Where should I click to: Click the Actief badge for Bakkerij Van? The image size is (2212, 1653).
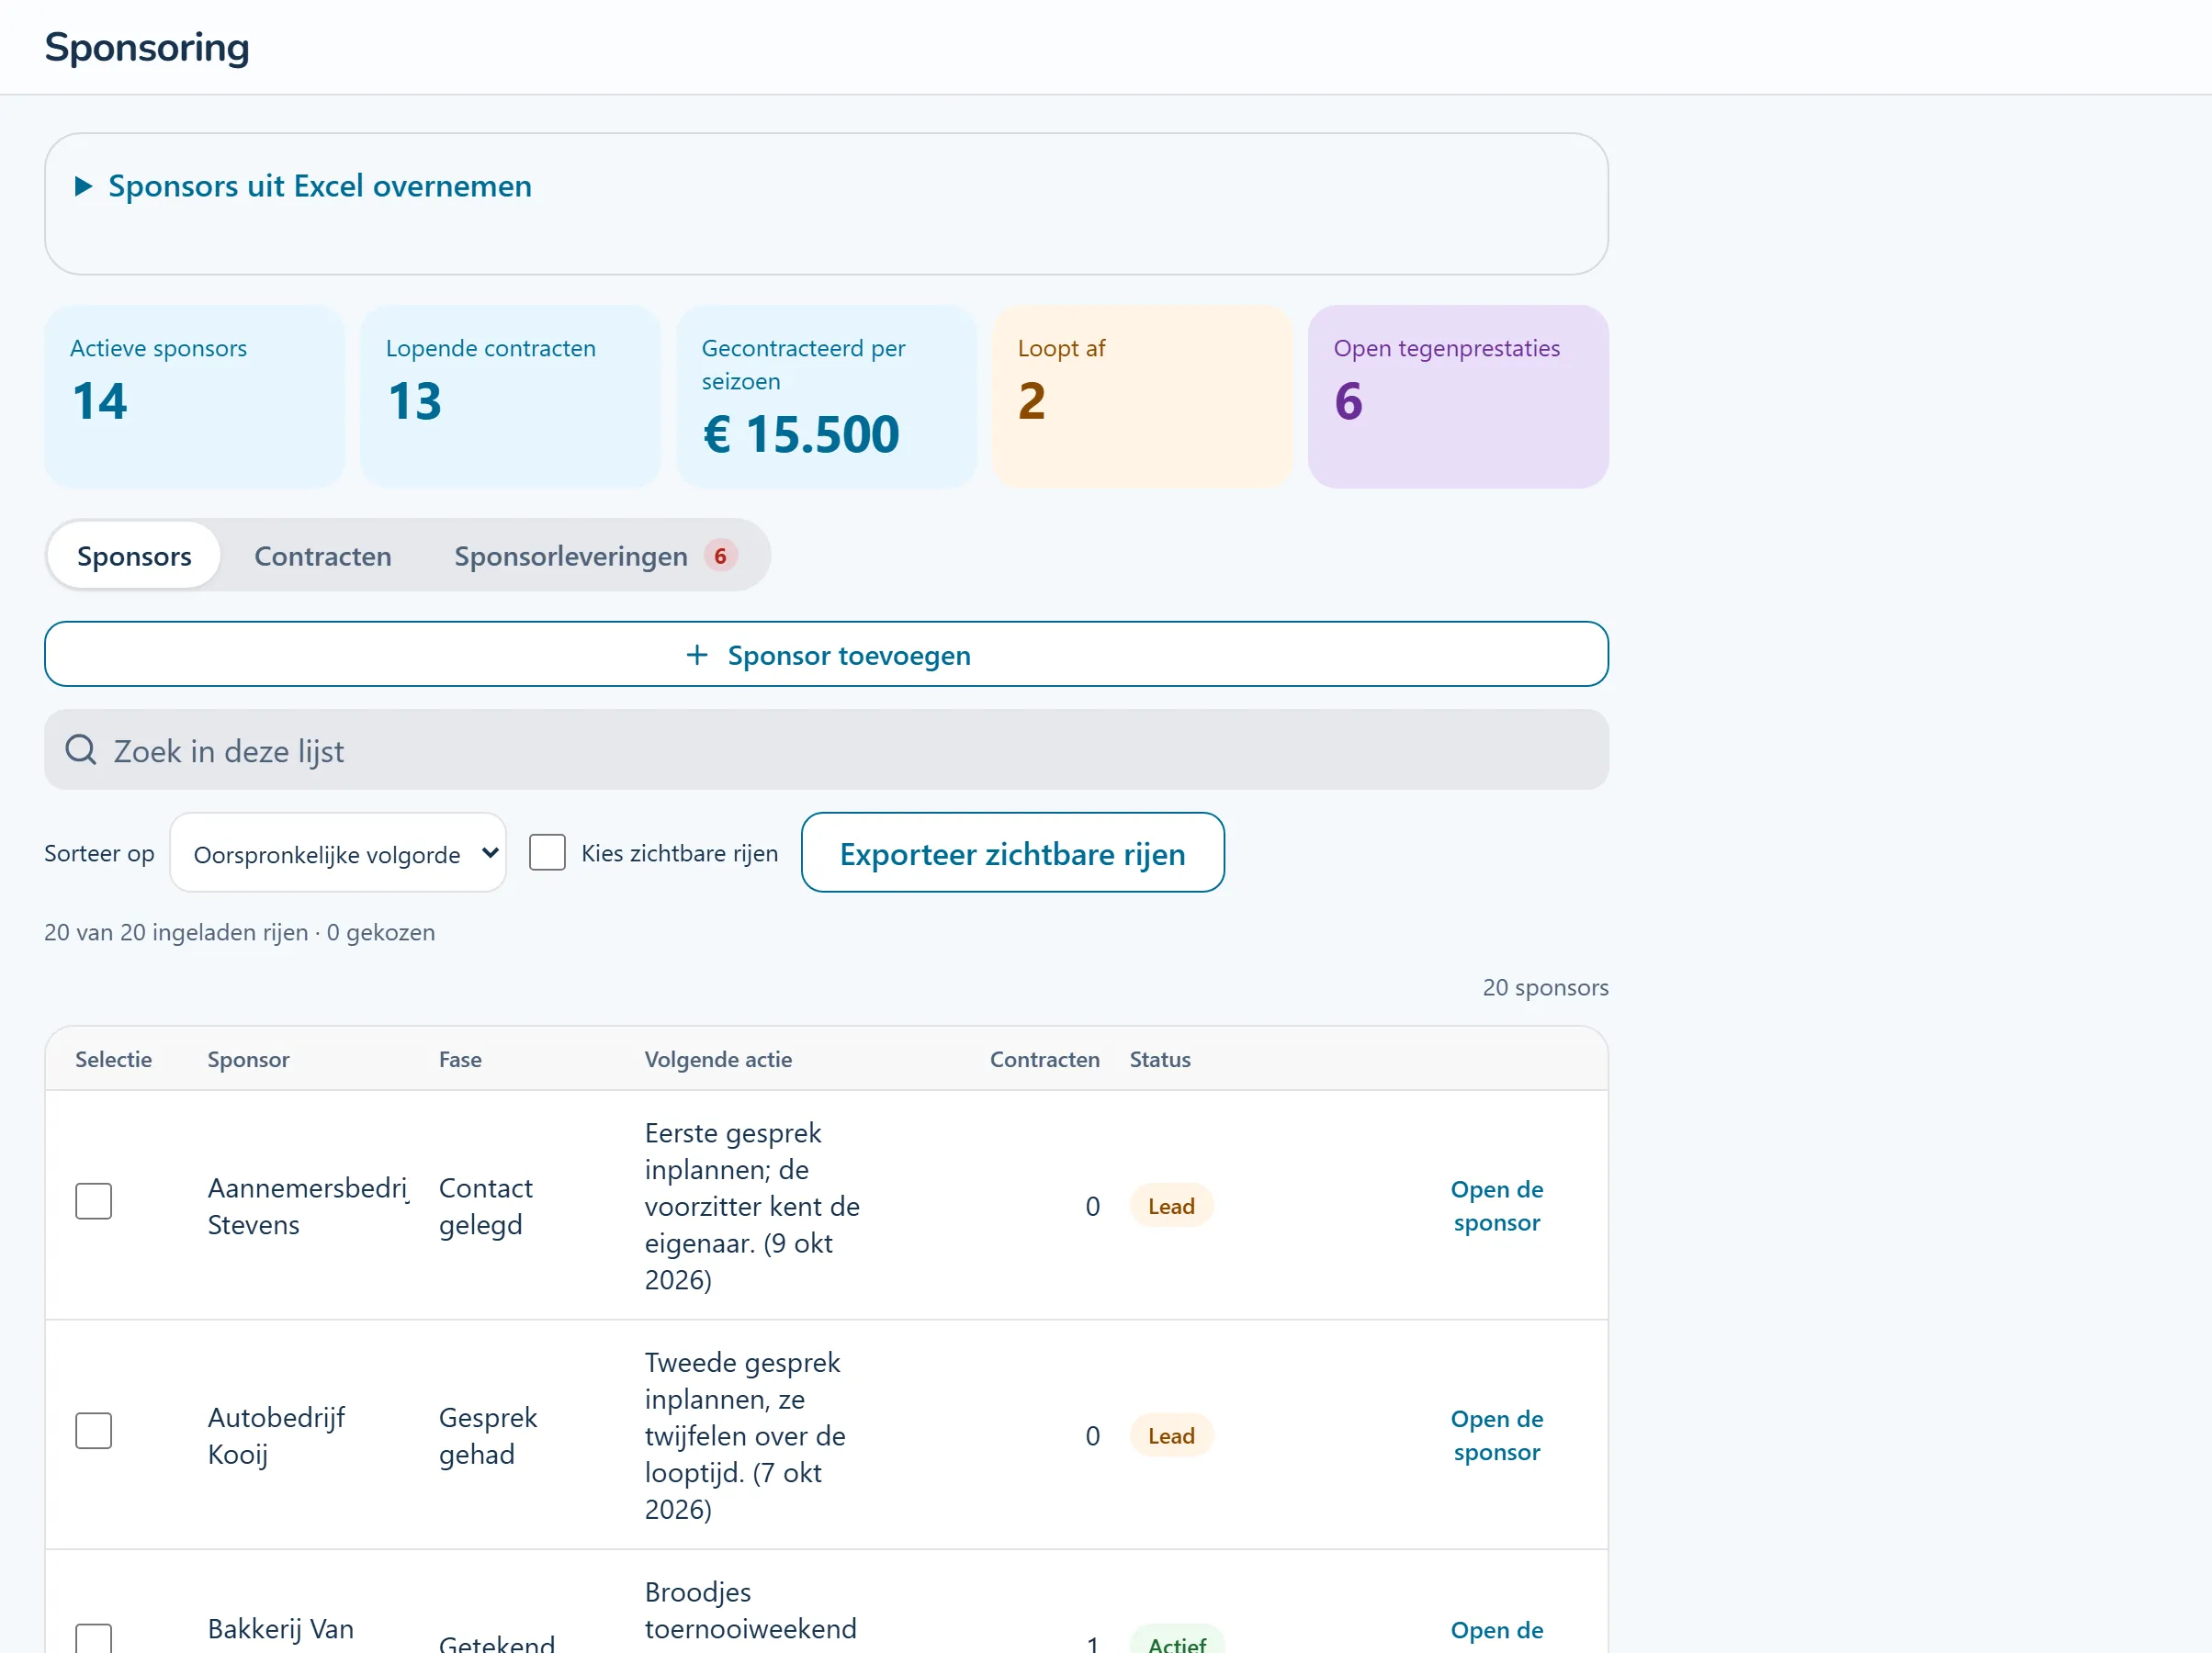(1177, 1640)
